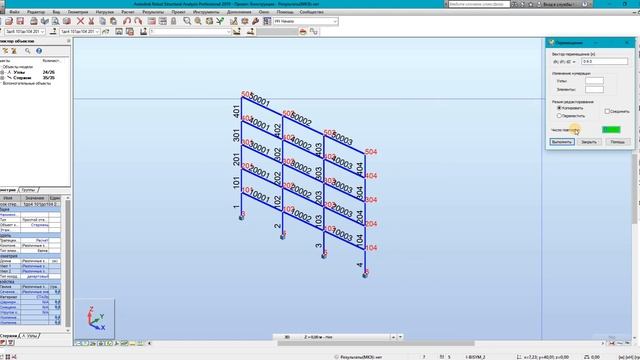This screenshot has width=640, height=360.
Task: Click the second filter icon in Object Inspector
Action: tap(14, 51)
